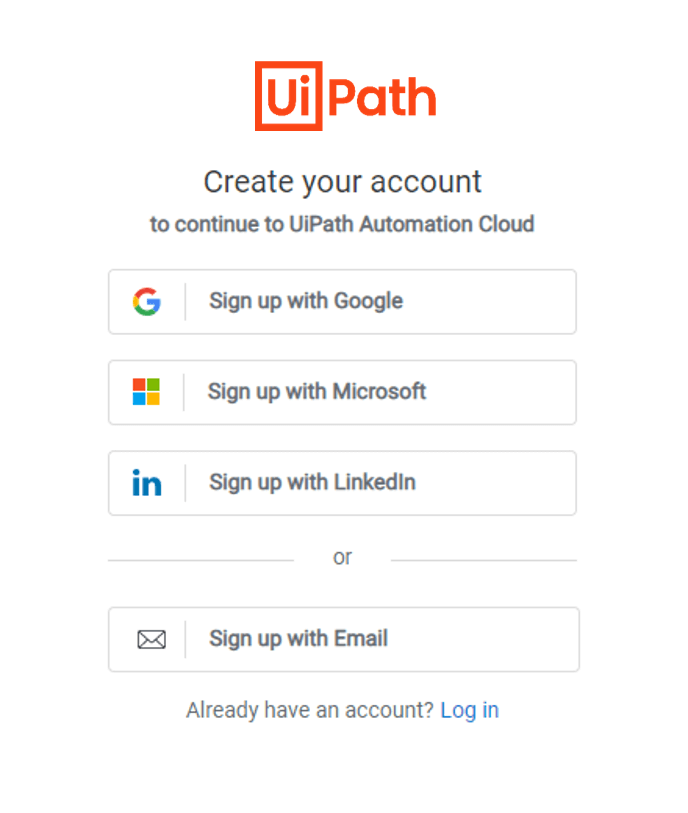Click the horizontal divider line right of "or"
The image size is (688, 813).
click(484, 560)
